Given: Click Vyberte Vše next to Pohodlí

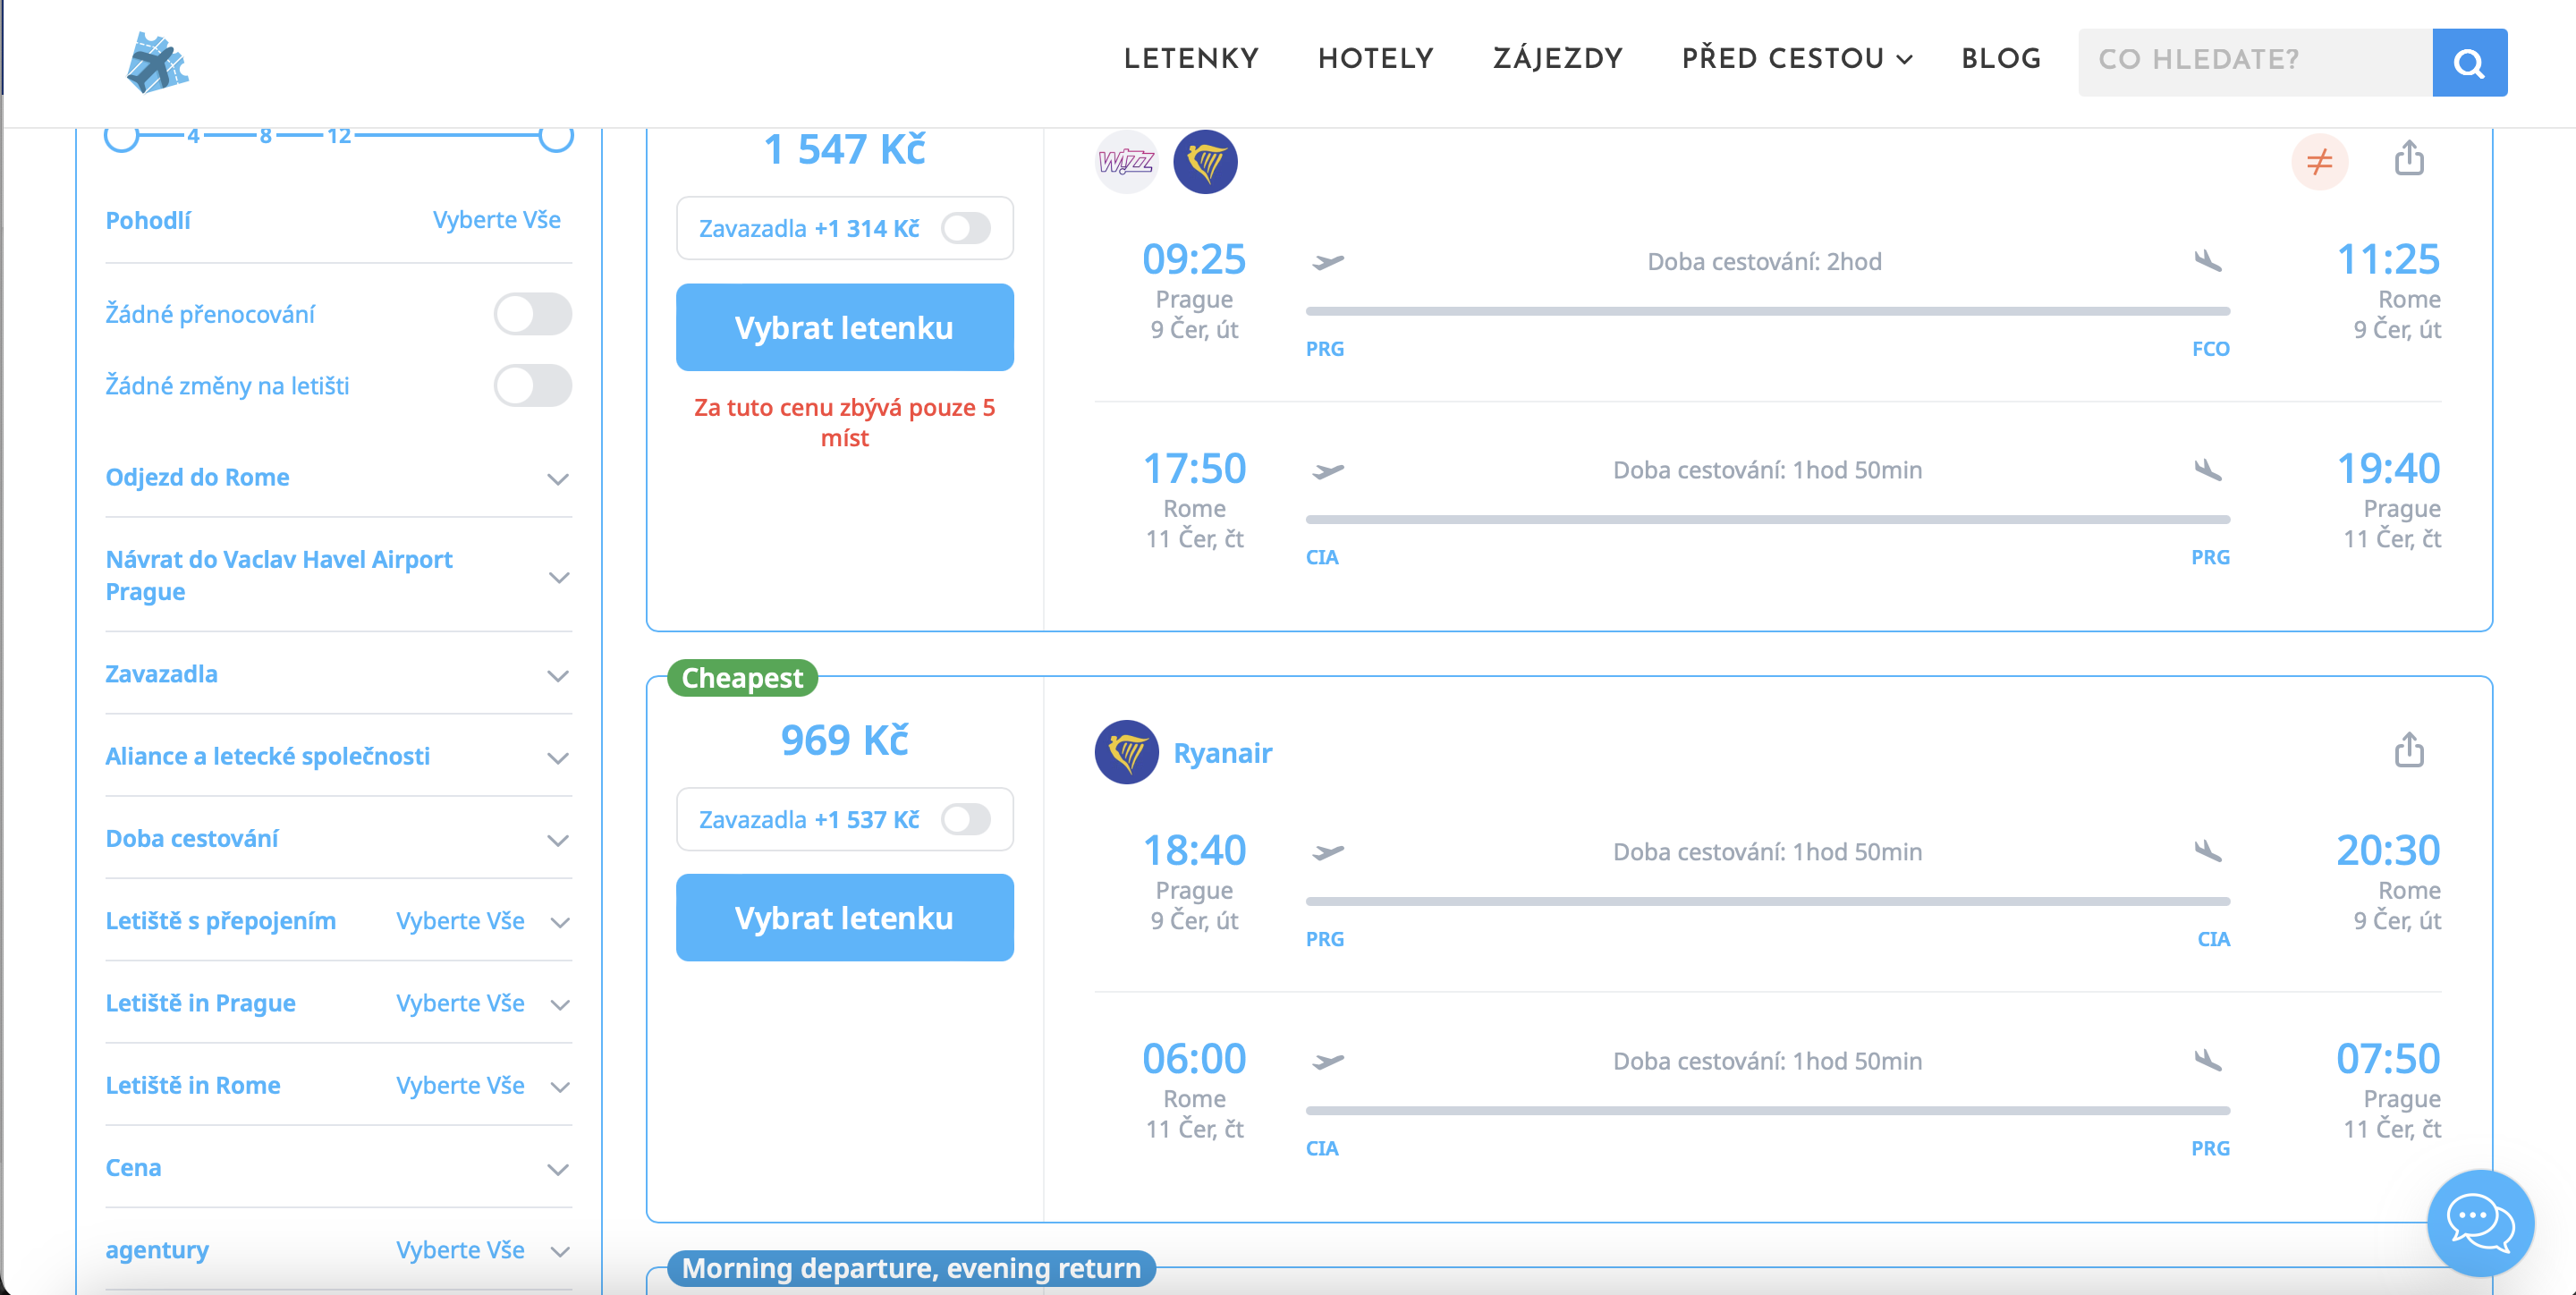Looking at the screenshot, I should tap(496, 220).
